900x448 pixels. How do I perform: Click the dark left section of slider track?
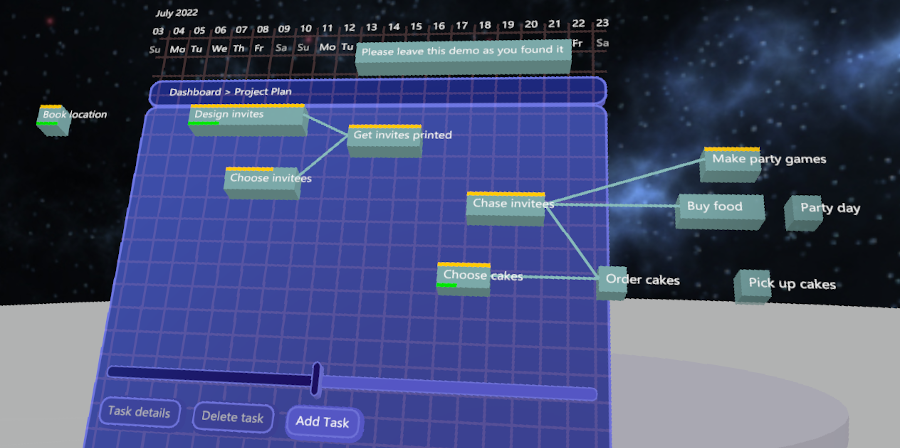(209, 375)
